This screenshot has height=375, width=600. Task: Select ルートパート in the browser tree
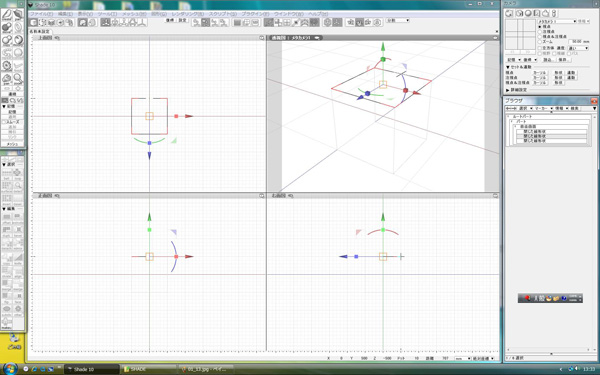522,117
